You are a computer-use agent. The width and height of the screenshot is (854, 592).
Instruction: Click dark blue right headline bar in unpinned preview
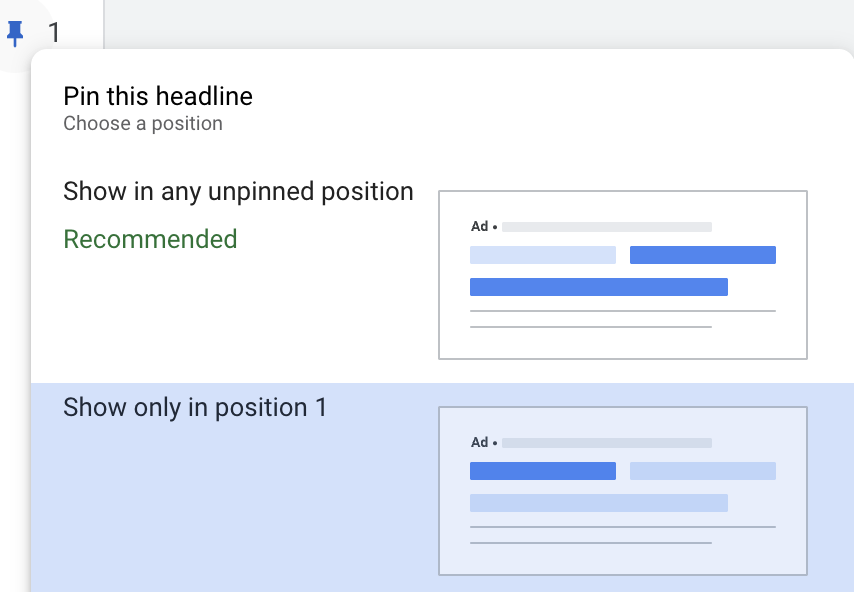coord(703,255)
